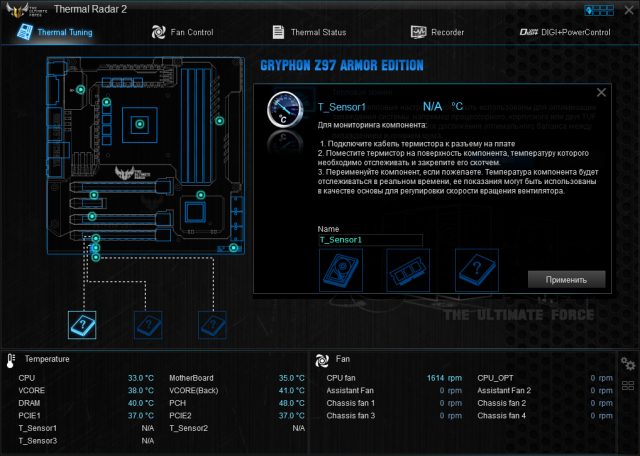Select the CPU temperature 33.0 °C reading

pos(141,378)
